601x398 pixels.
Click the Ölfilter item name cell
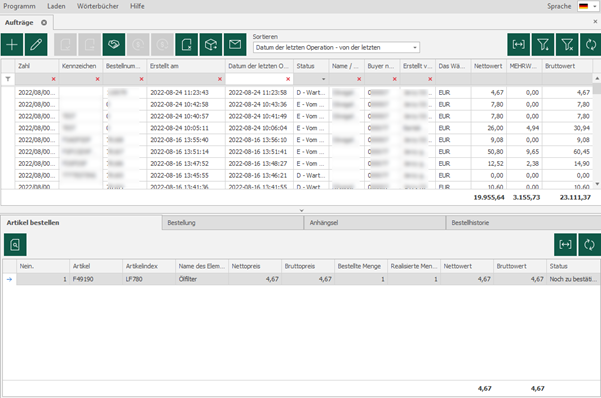click(202, 279)
